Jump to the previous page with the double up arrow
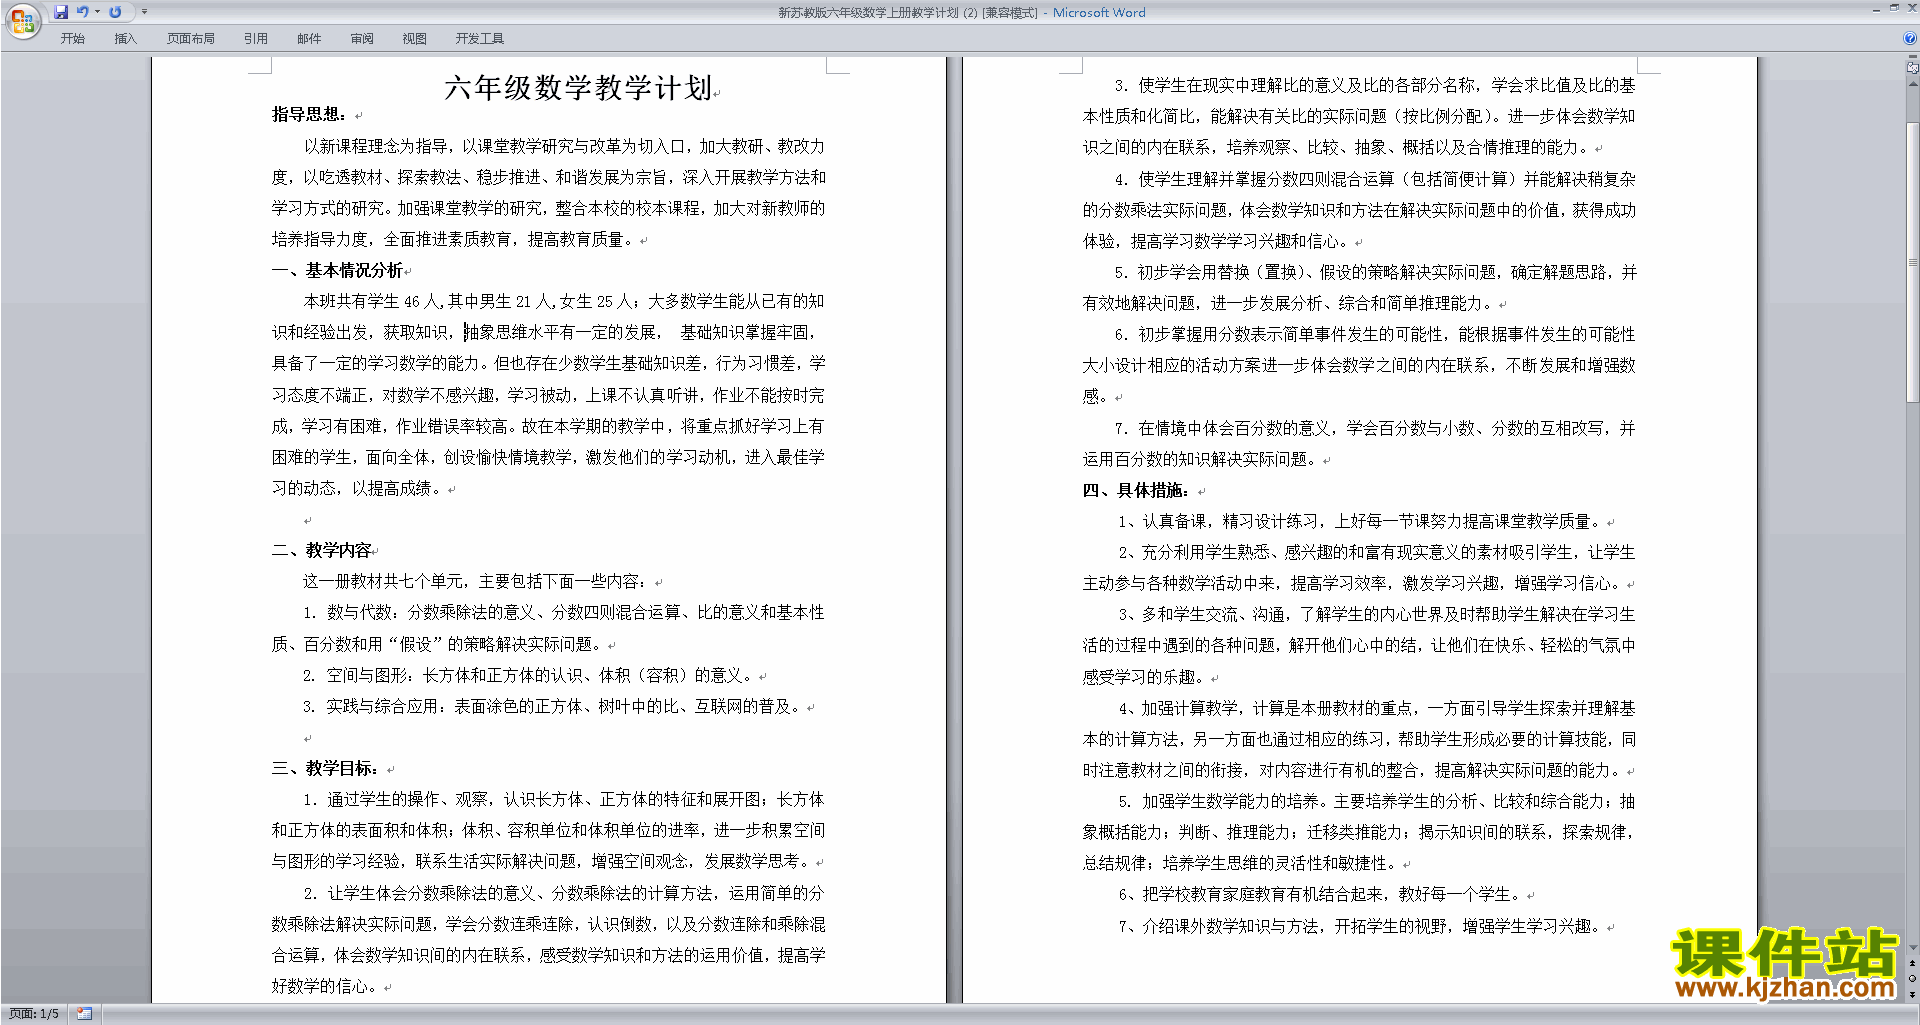 tap(1913, 964)
